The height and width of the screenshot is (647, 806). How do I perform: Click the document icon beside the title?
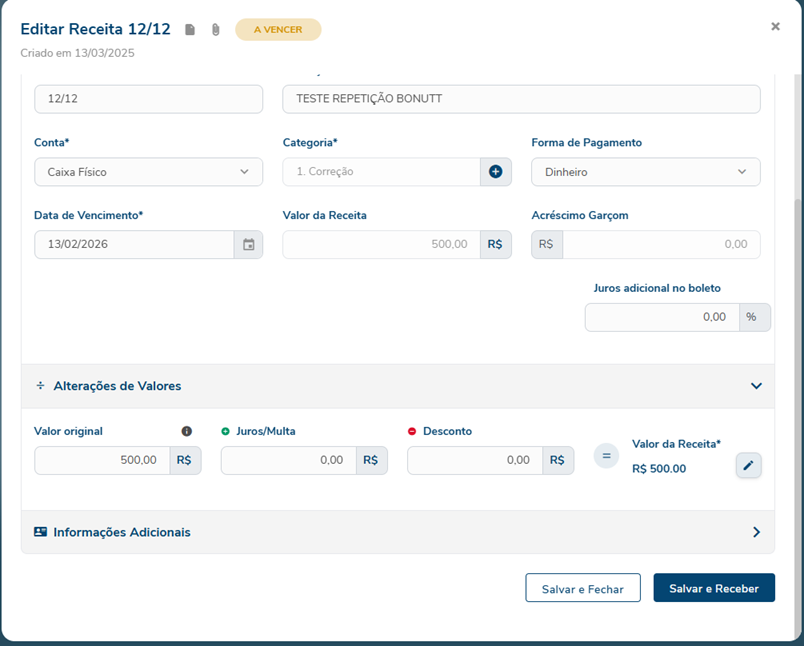tap(190, 30)
